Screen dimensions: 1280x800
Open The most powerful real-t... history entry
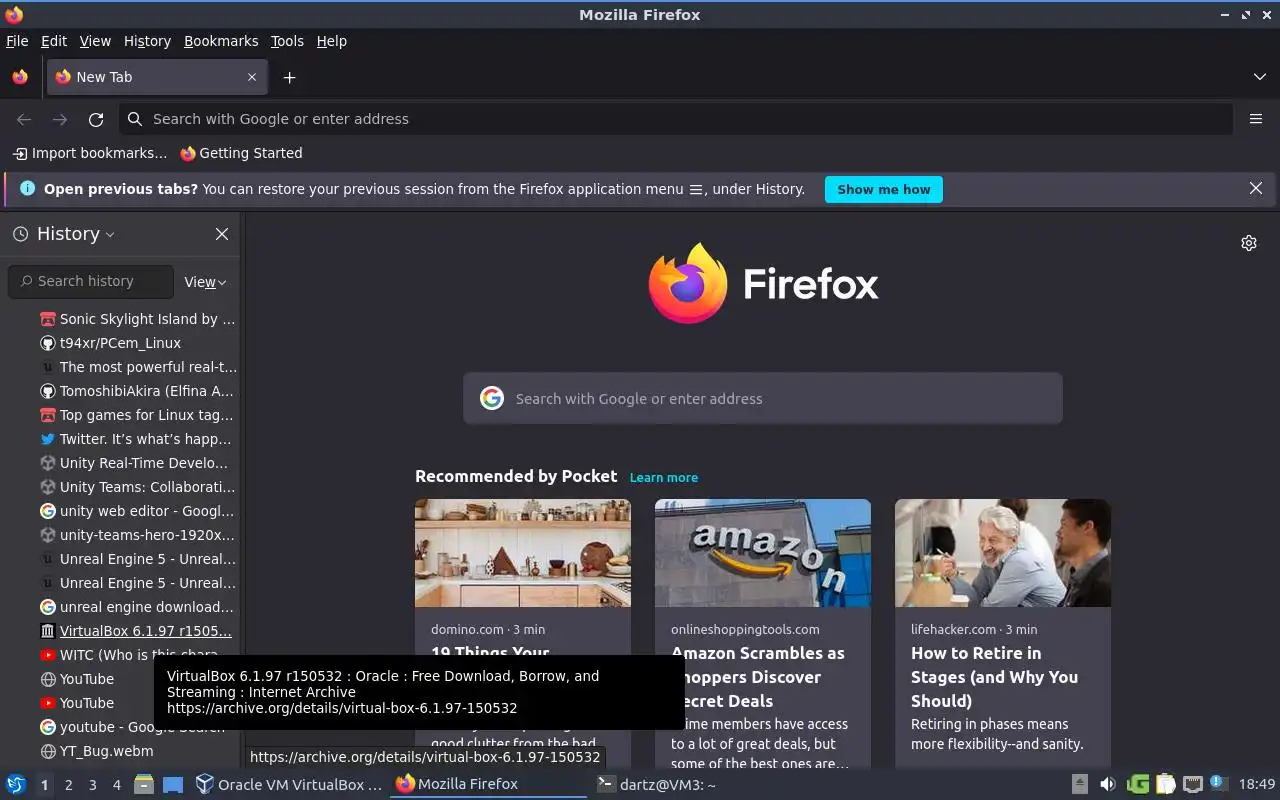[x=138, y=367]
